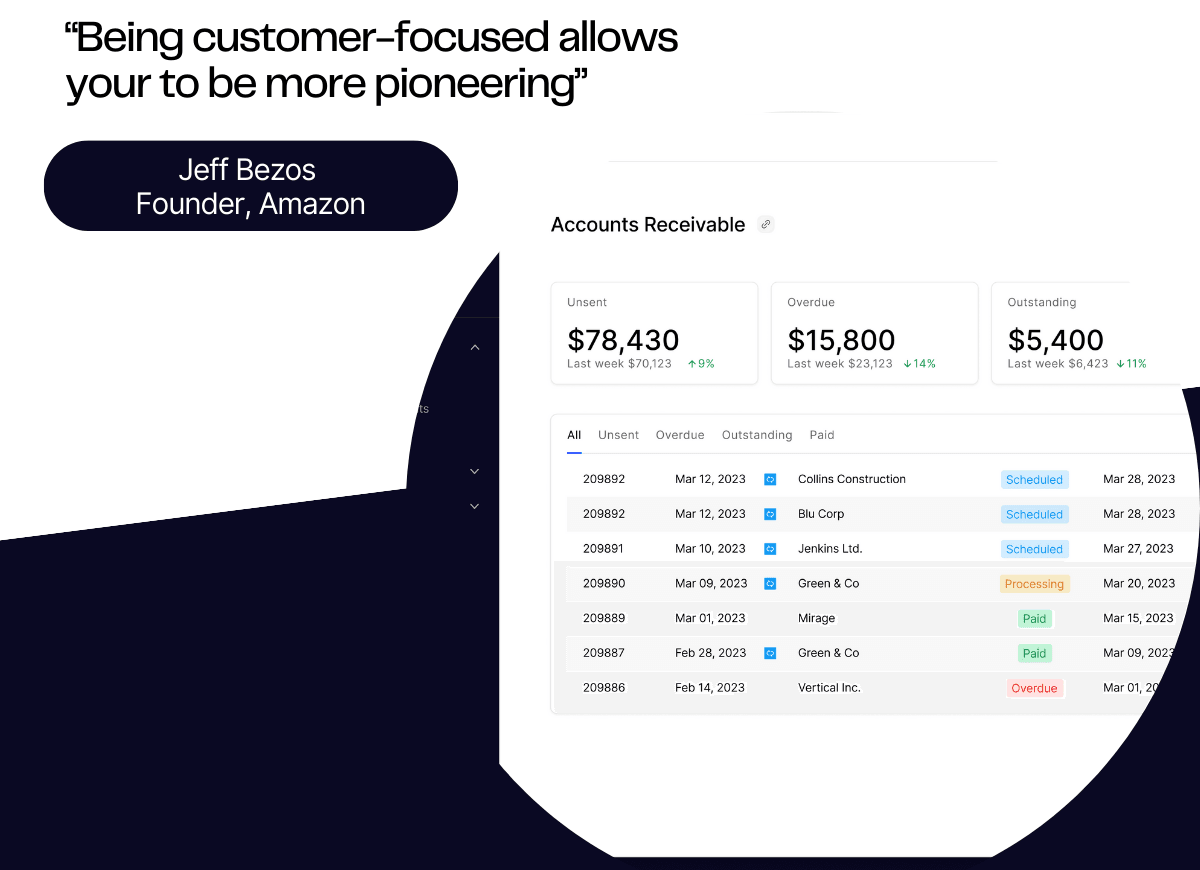
Task: Click the Overdue badge for Vertical Inc.
Action: coord(1034,688)
